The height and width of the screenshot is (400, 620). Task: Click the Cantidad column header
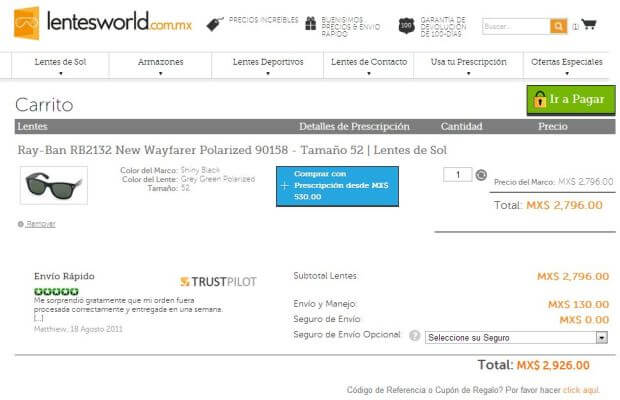tap(461, 126)
